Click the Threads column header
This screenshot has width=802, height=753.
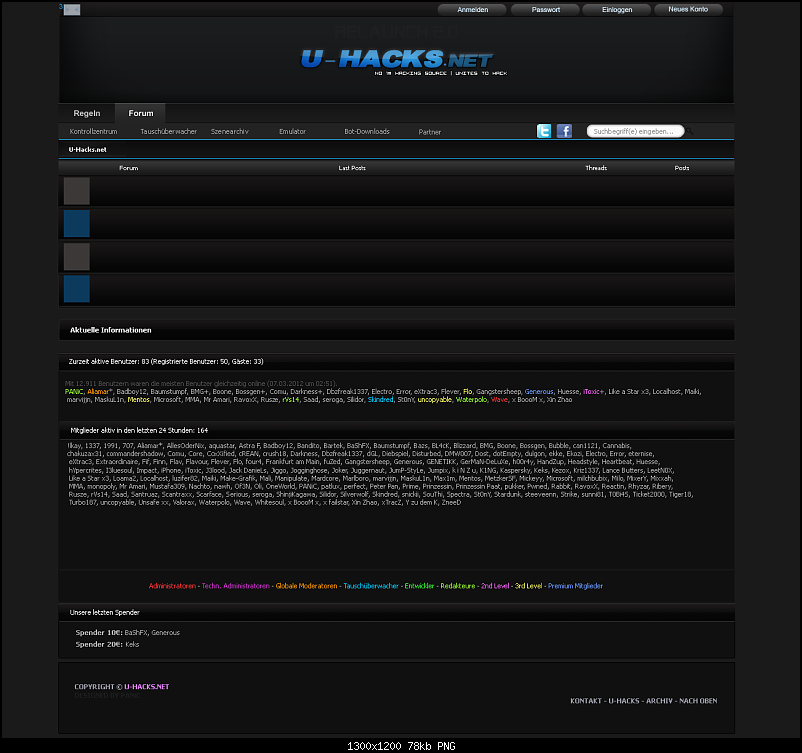coord(596,168)
